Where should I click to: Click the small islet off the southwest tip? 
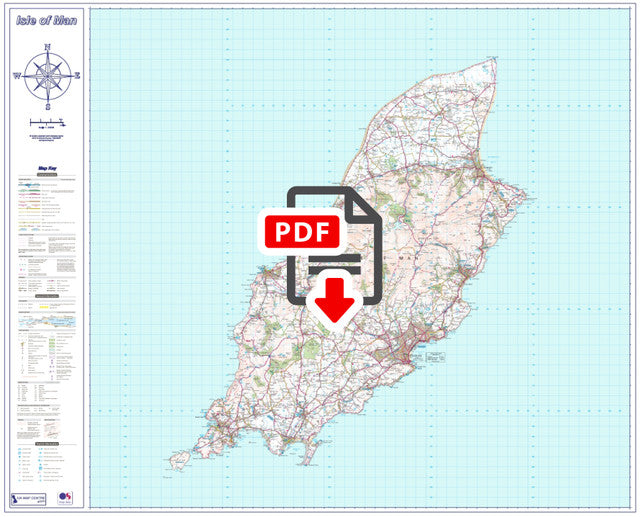pyautogui.click(x=179, y=460)
